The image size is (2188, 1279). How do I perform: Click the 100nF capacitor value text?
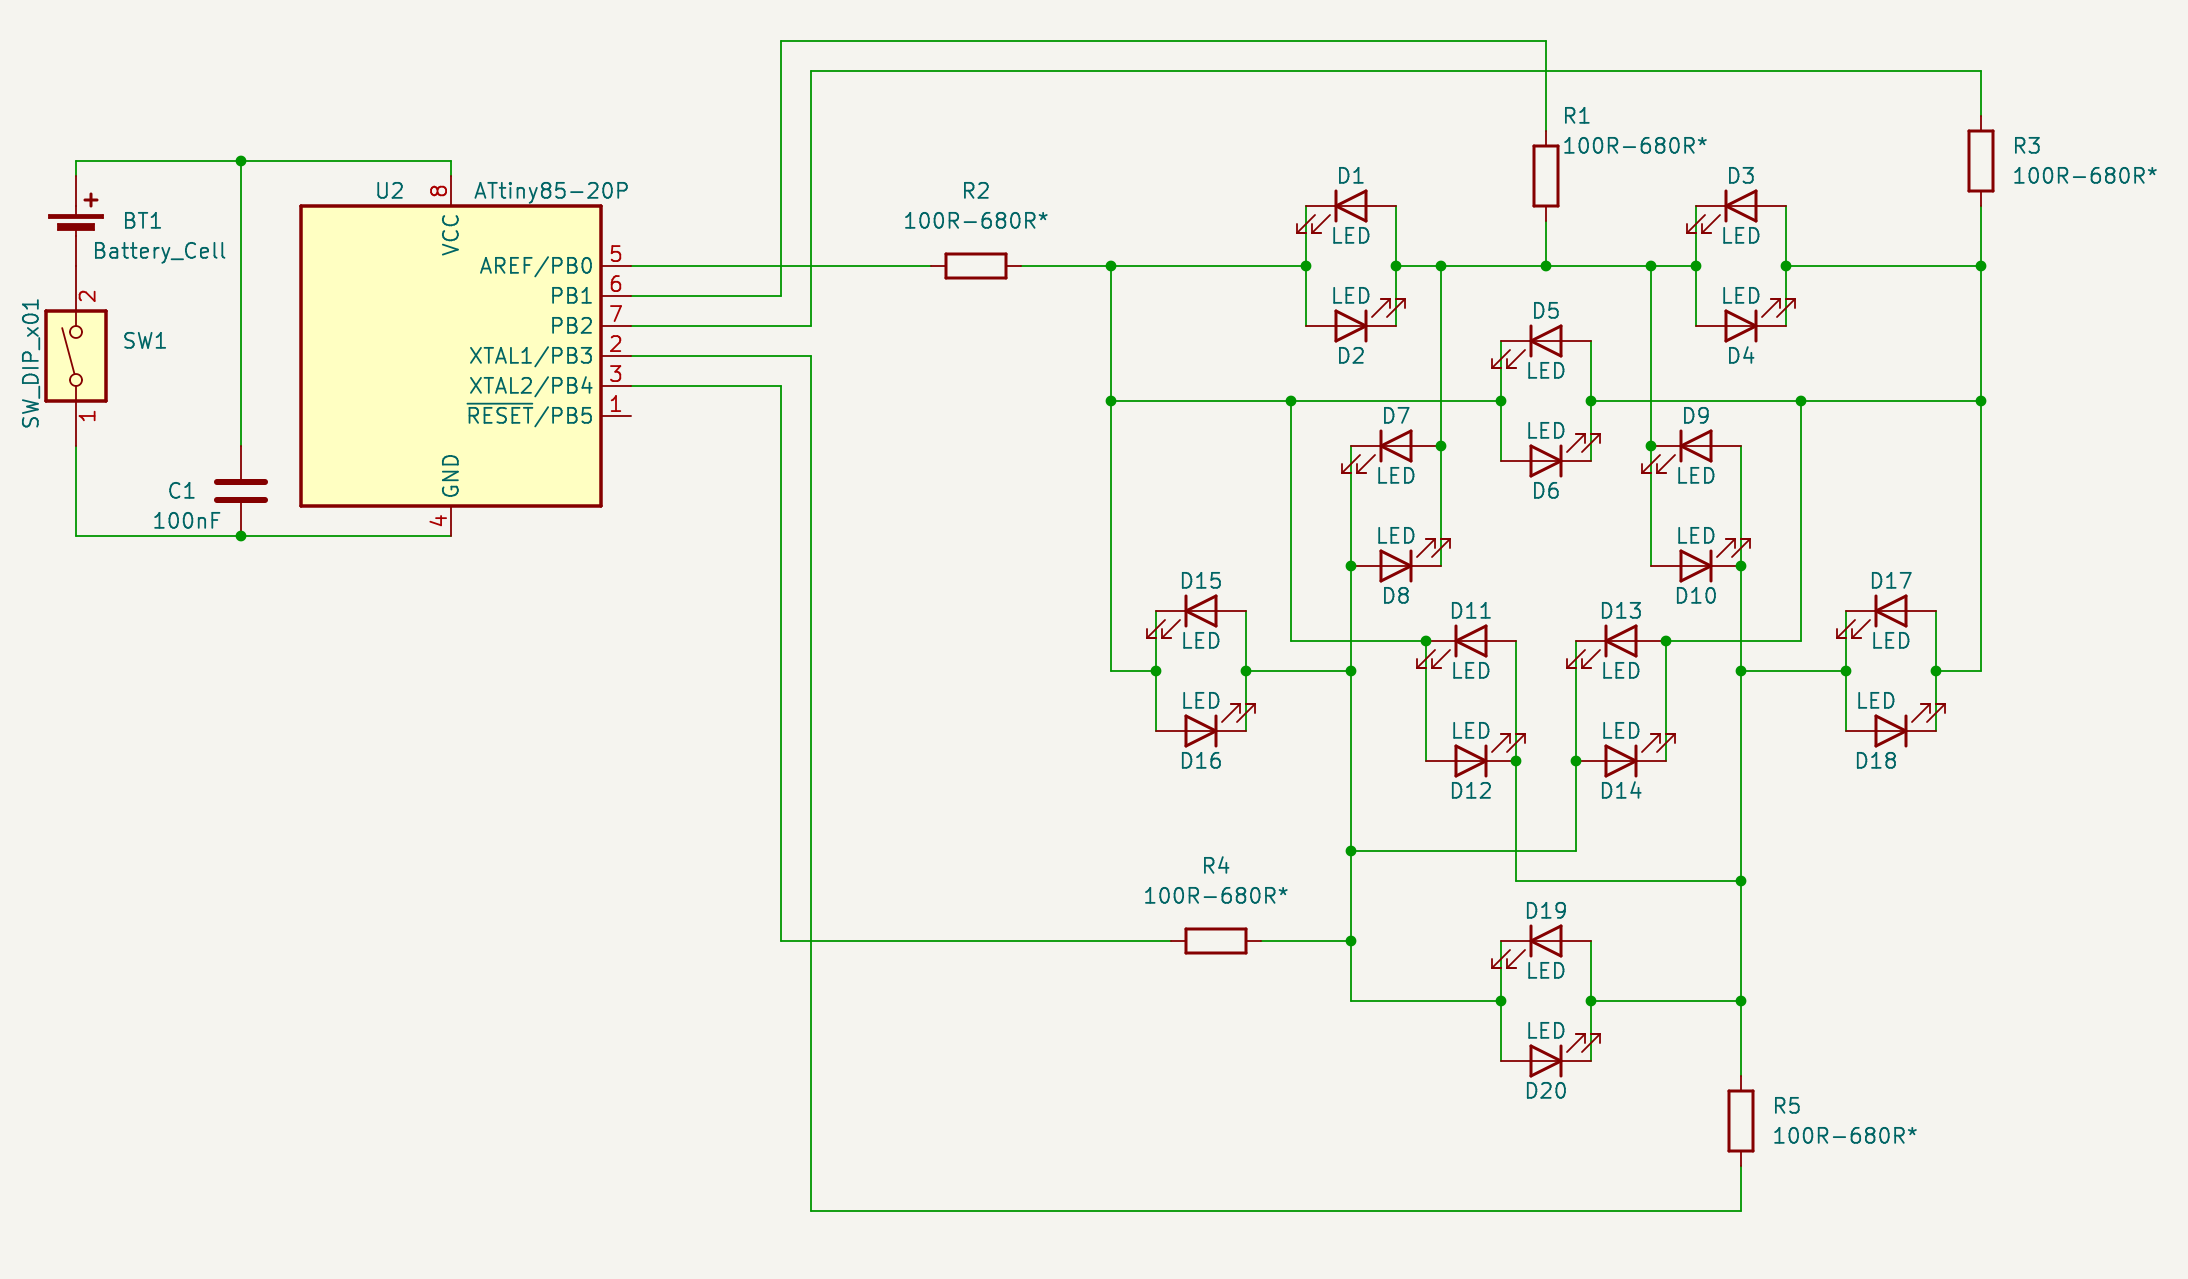(x=186, y=521)
